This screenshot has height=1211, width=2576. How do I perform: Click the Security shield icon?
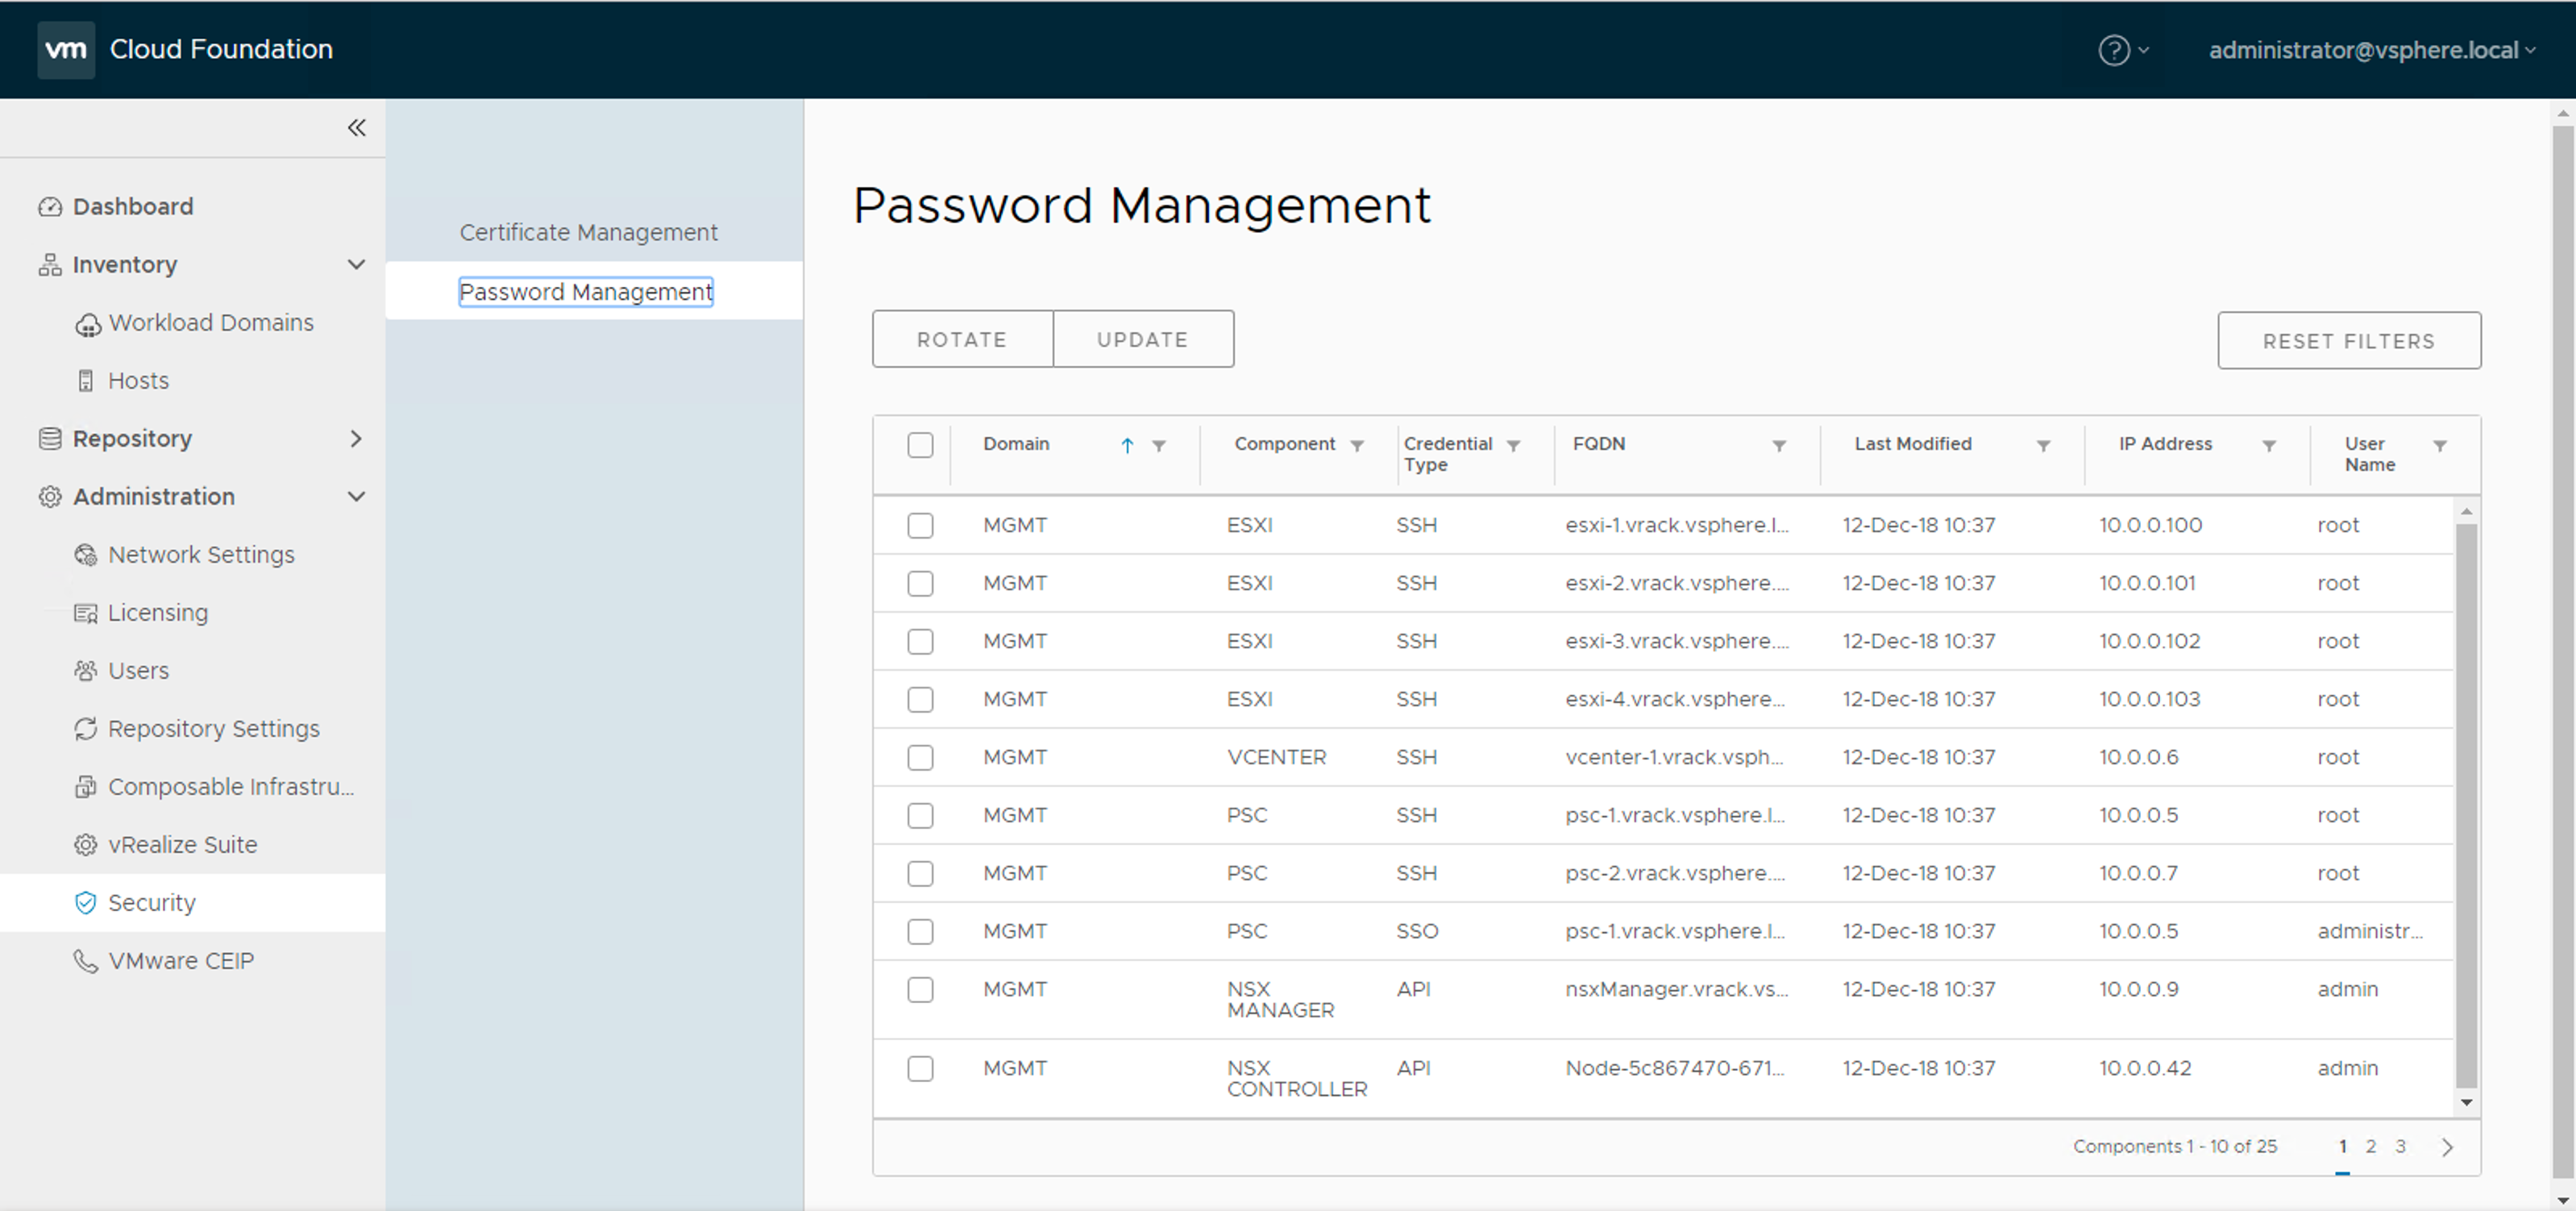click(86, 903)
